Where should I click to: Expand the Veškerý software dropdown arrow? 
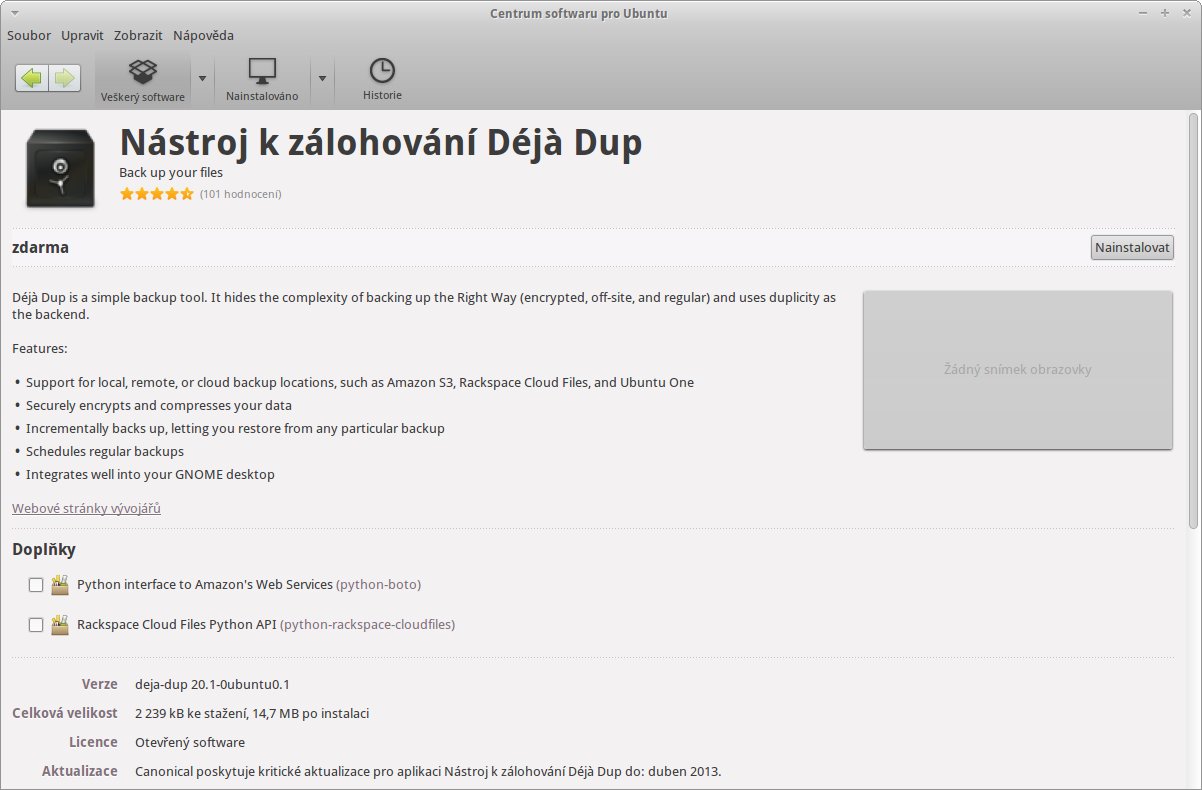coord(202,78)
